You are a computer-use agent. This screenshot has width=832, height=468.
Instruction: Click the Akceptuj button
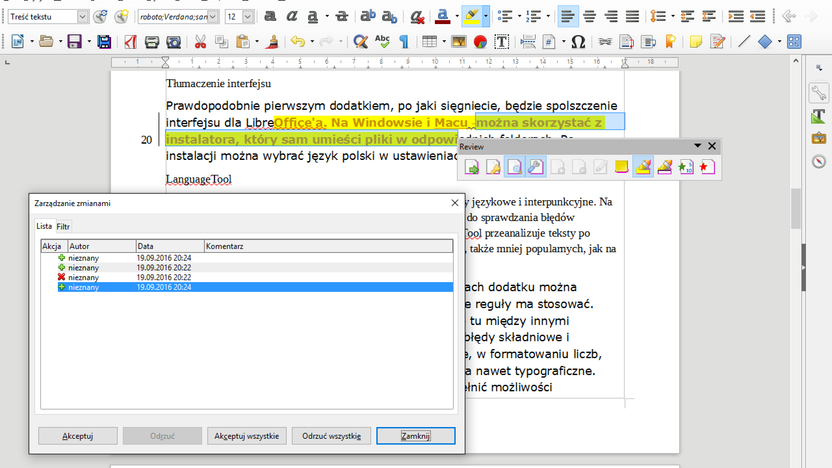pos(77,436)
